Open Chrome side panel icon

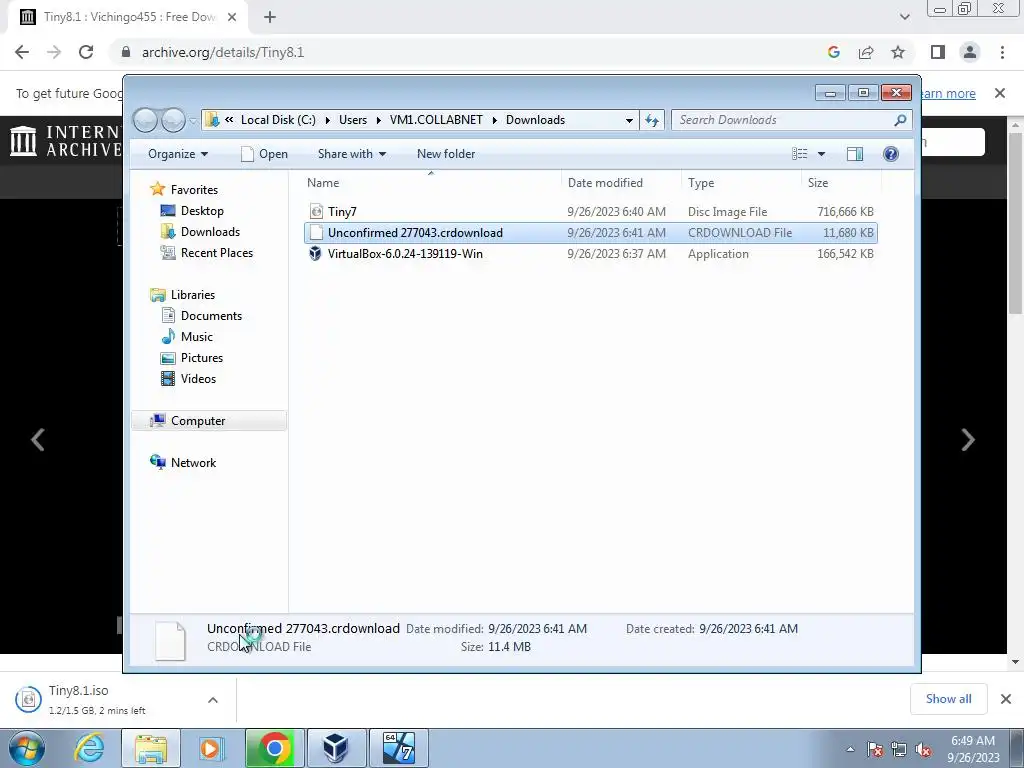point(938,52)
